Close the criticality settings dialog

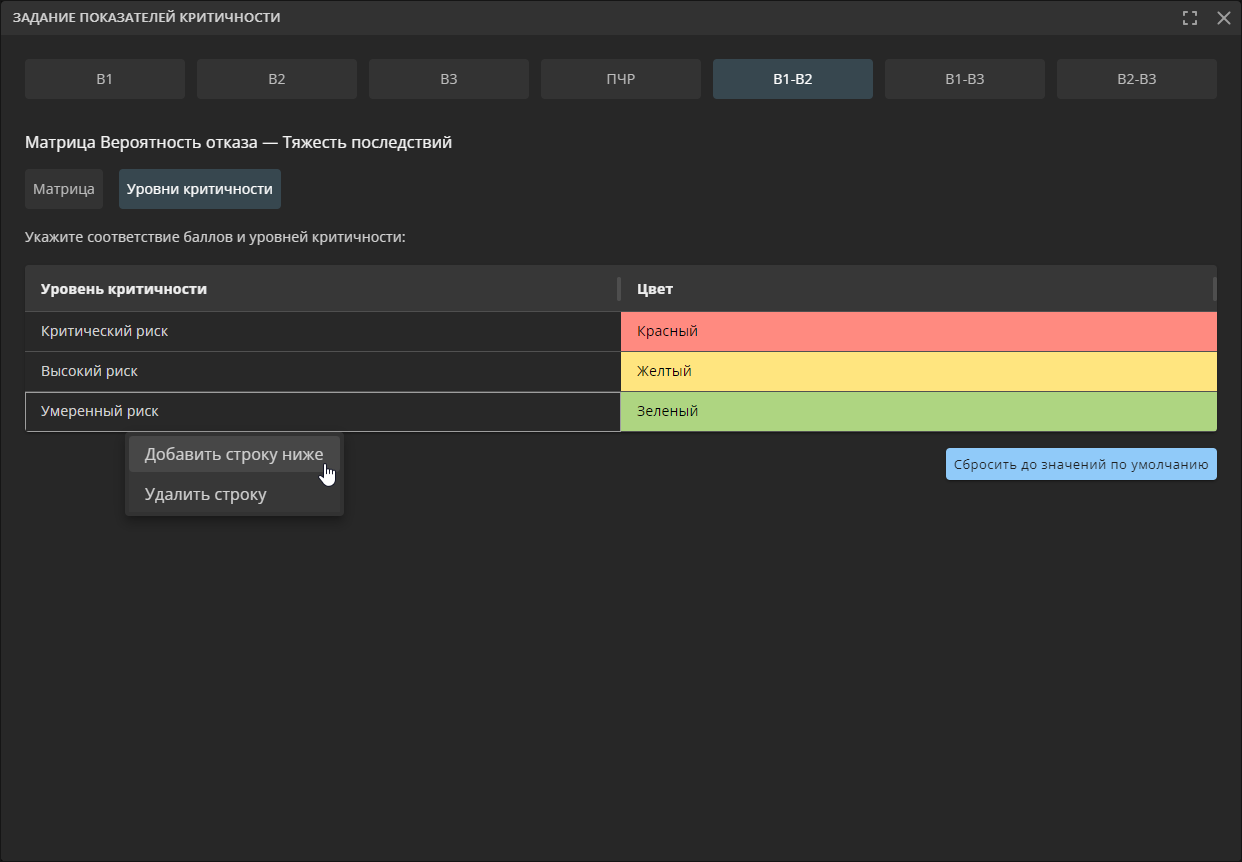click(x=1223, y=18)
